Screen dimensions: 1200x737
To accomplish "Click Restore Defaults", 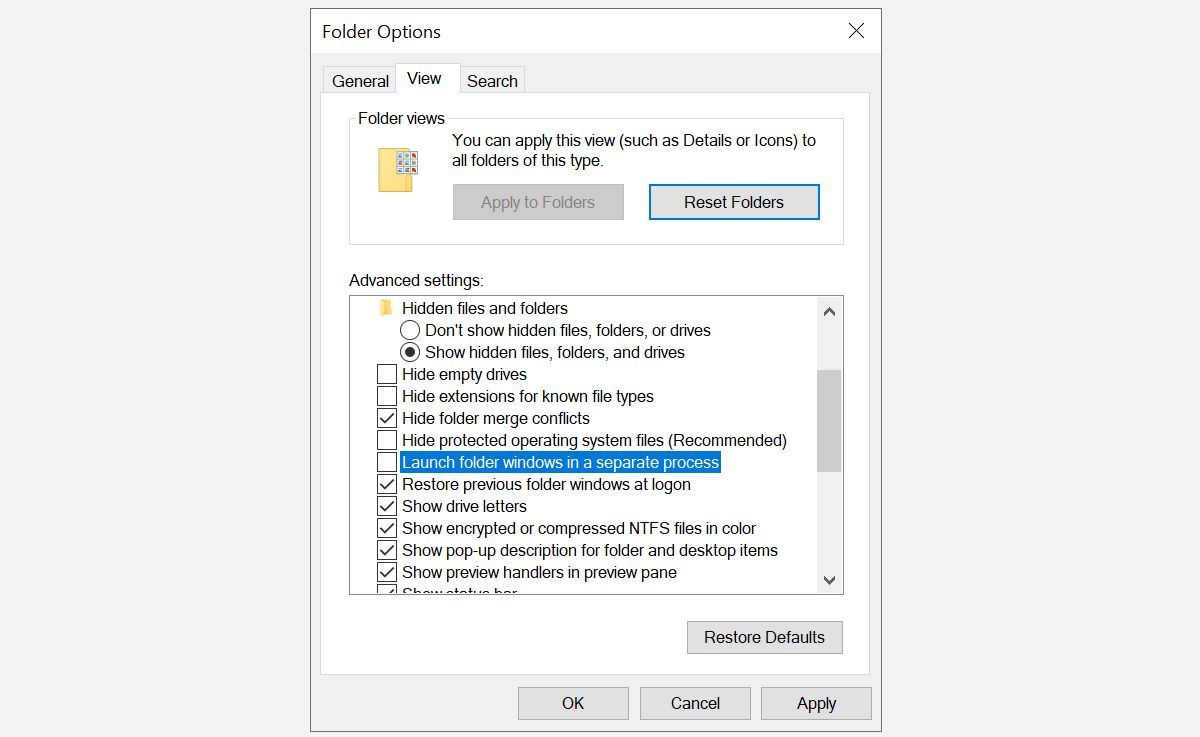I will tap(764, 637).
